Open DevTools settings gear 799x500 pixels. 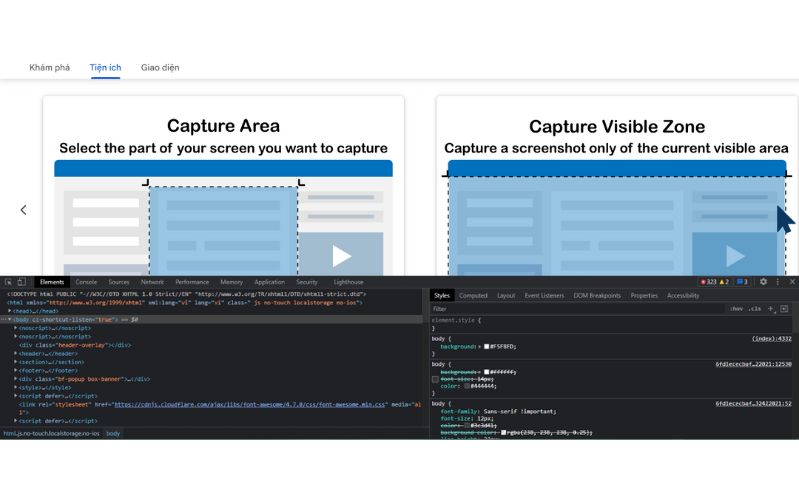pos(763,281)
